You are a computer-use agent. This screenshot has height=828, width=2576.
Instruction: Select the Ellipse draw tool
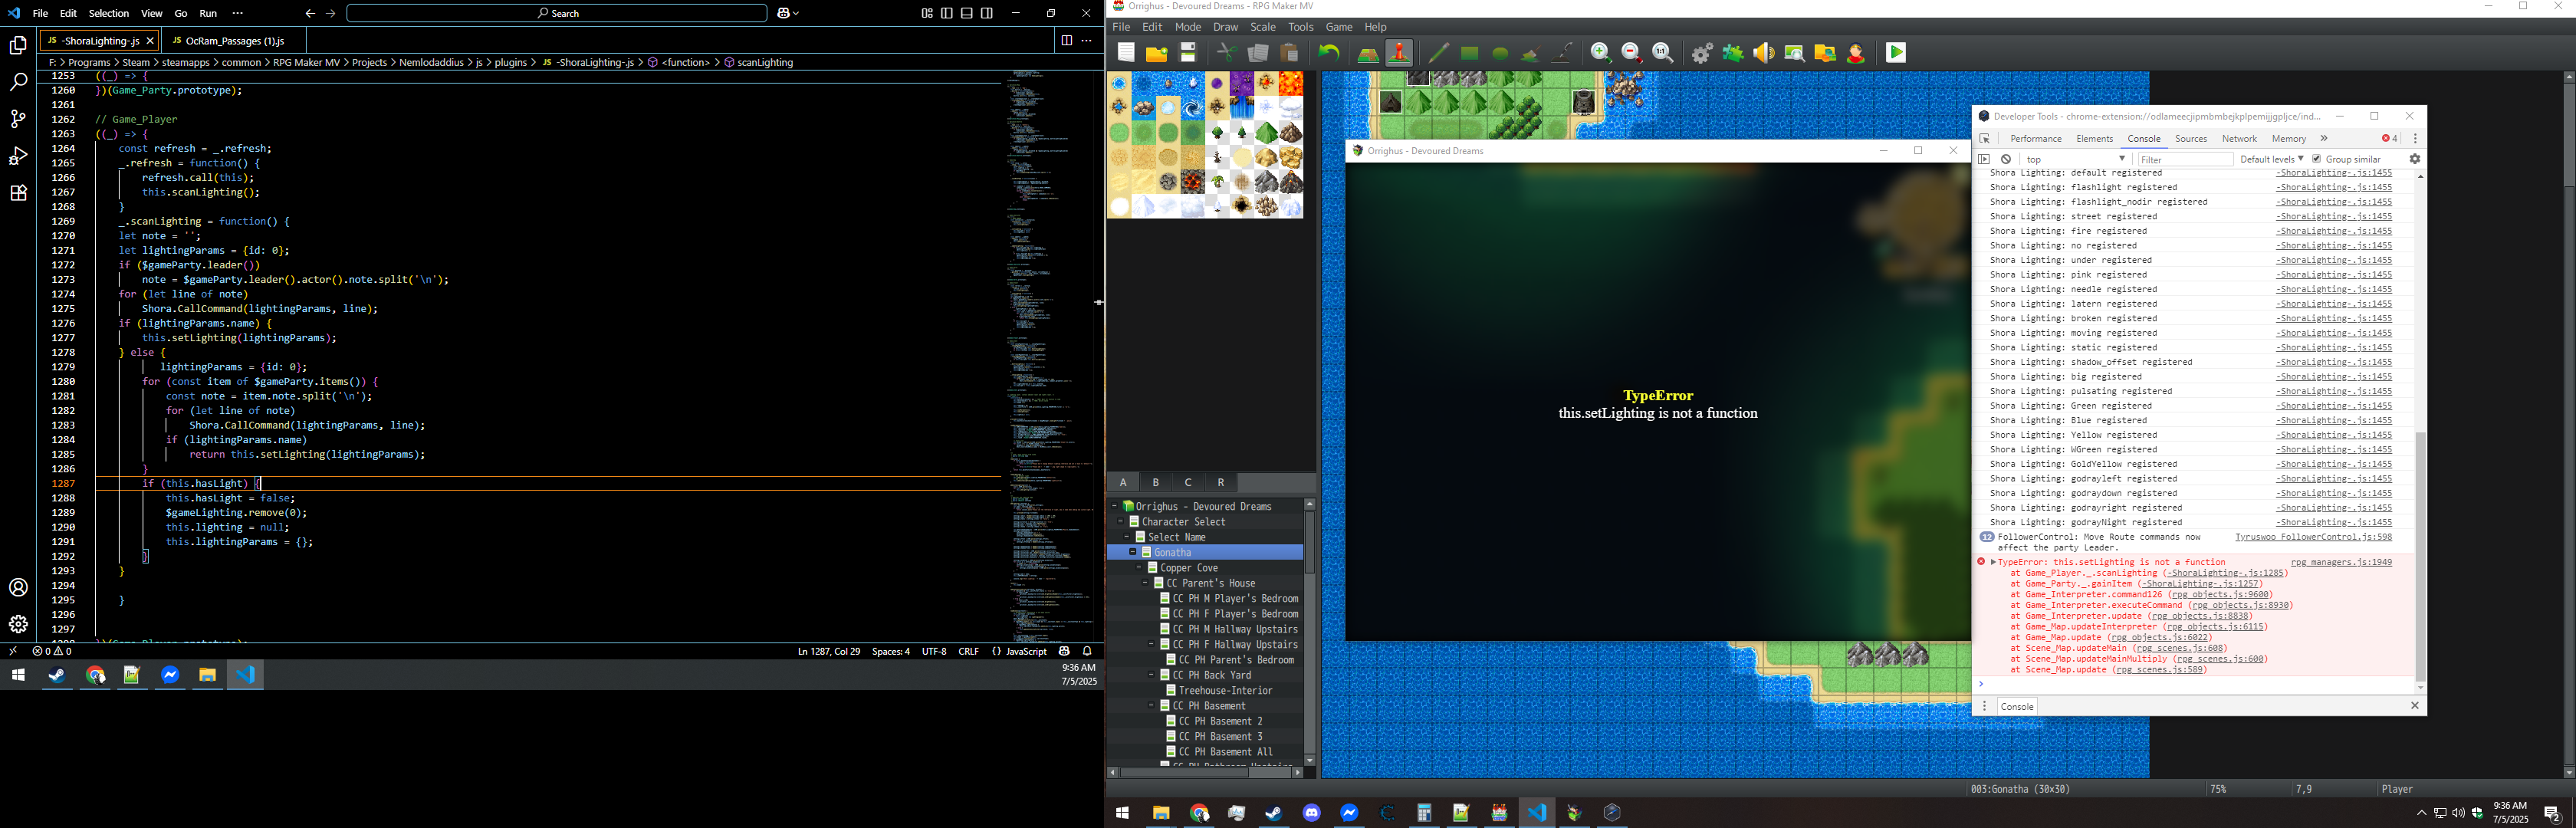pyautogui.click(x=1500, y=53)
